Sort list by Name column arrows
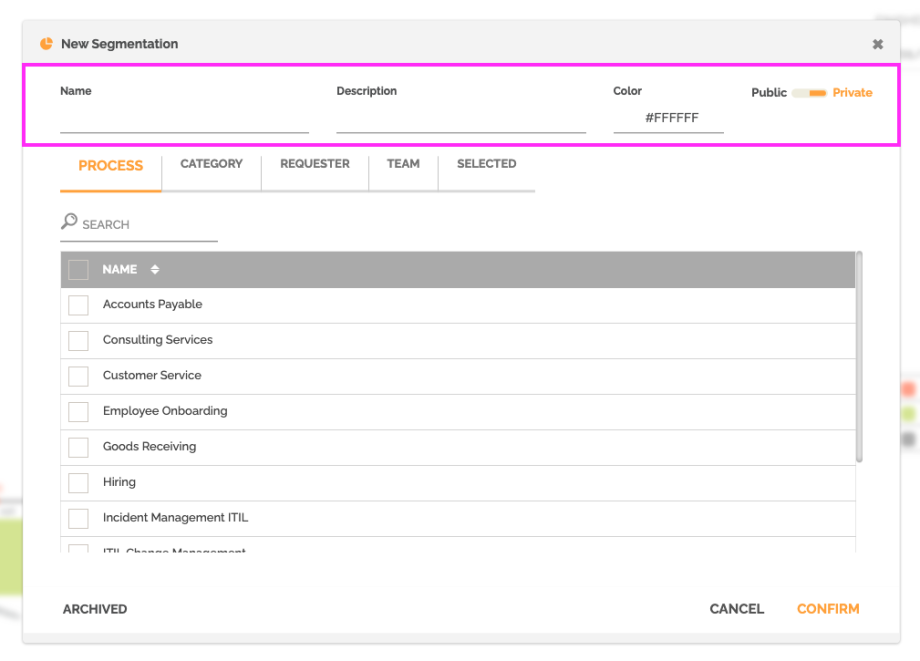Image resolution: width=920 pixels, height=661 pixels. click(x=155, y=270)
